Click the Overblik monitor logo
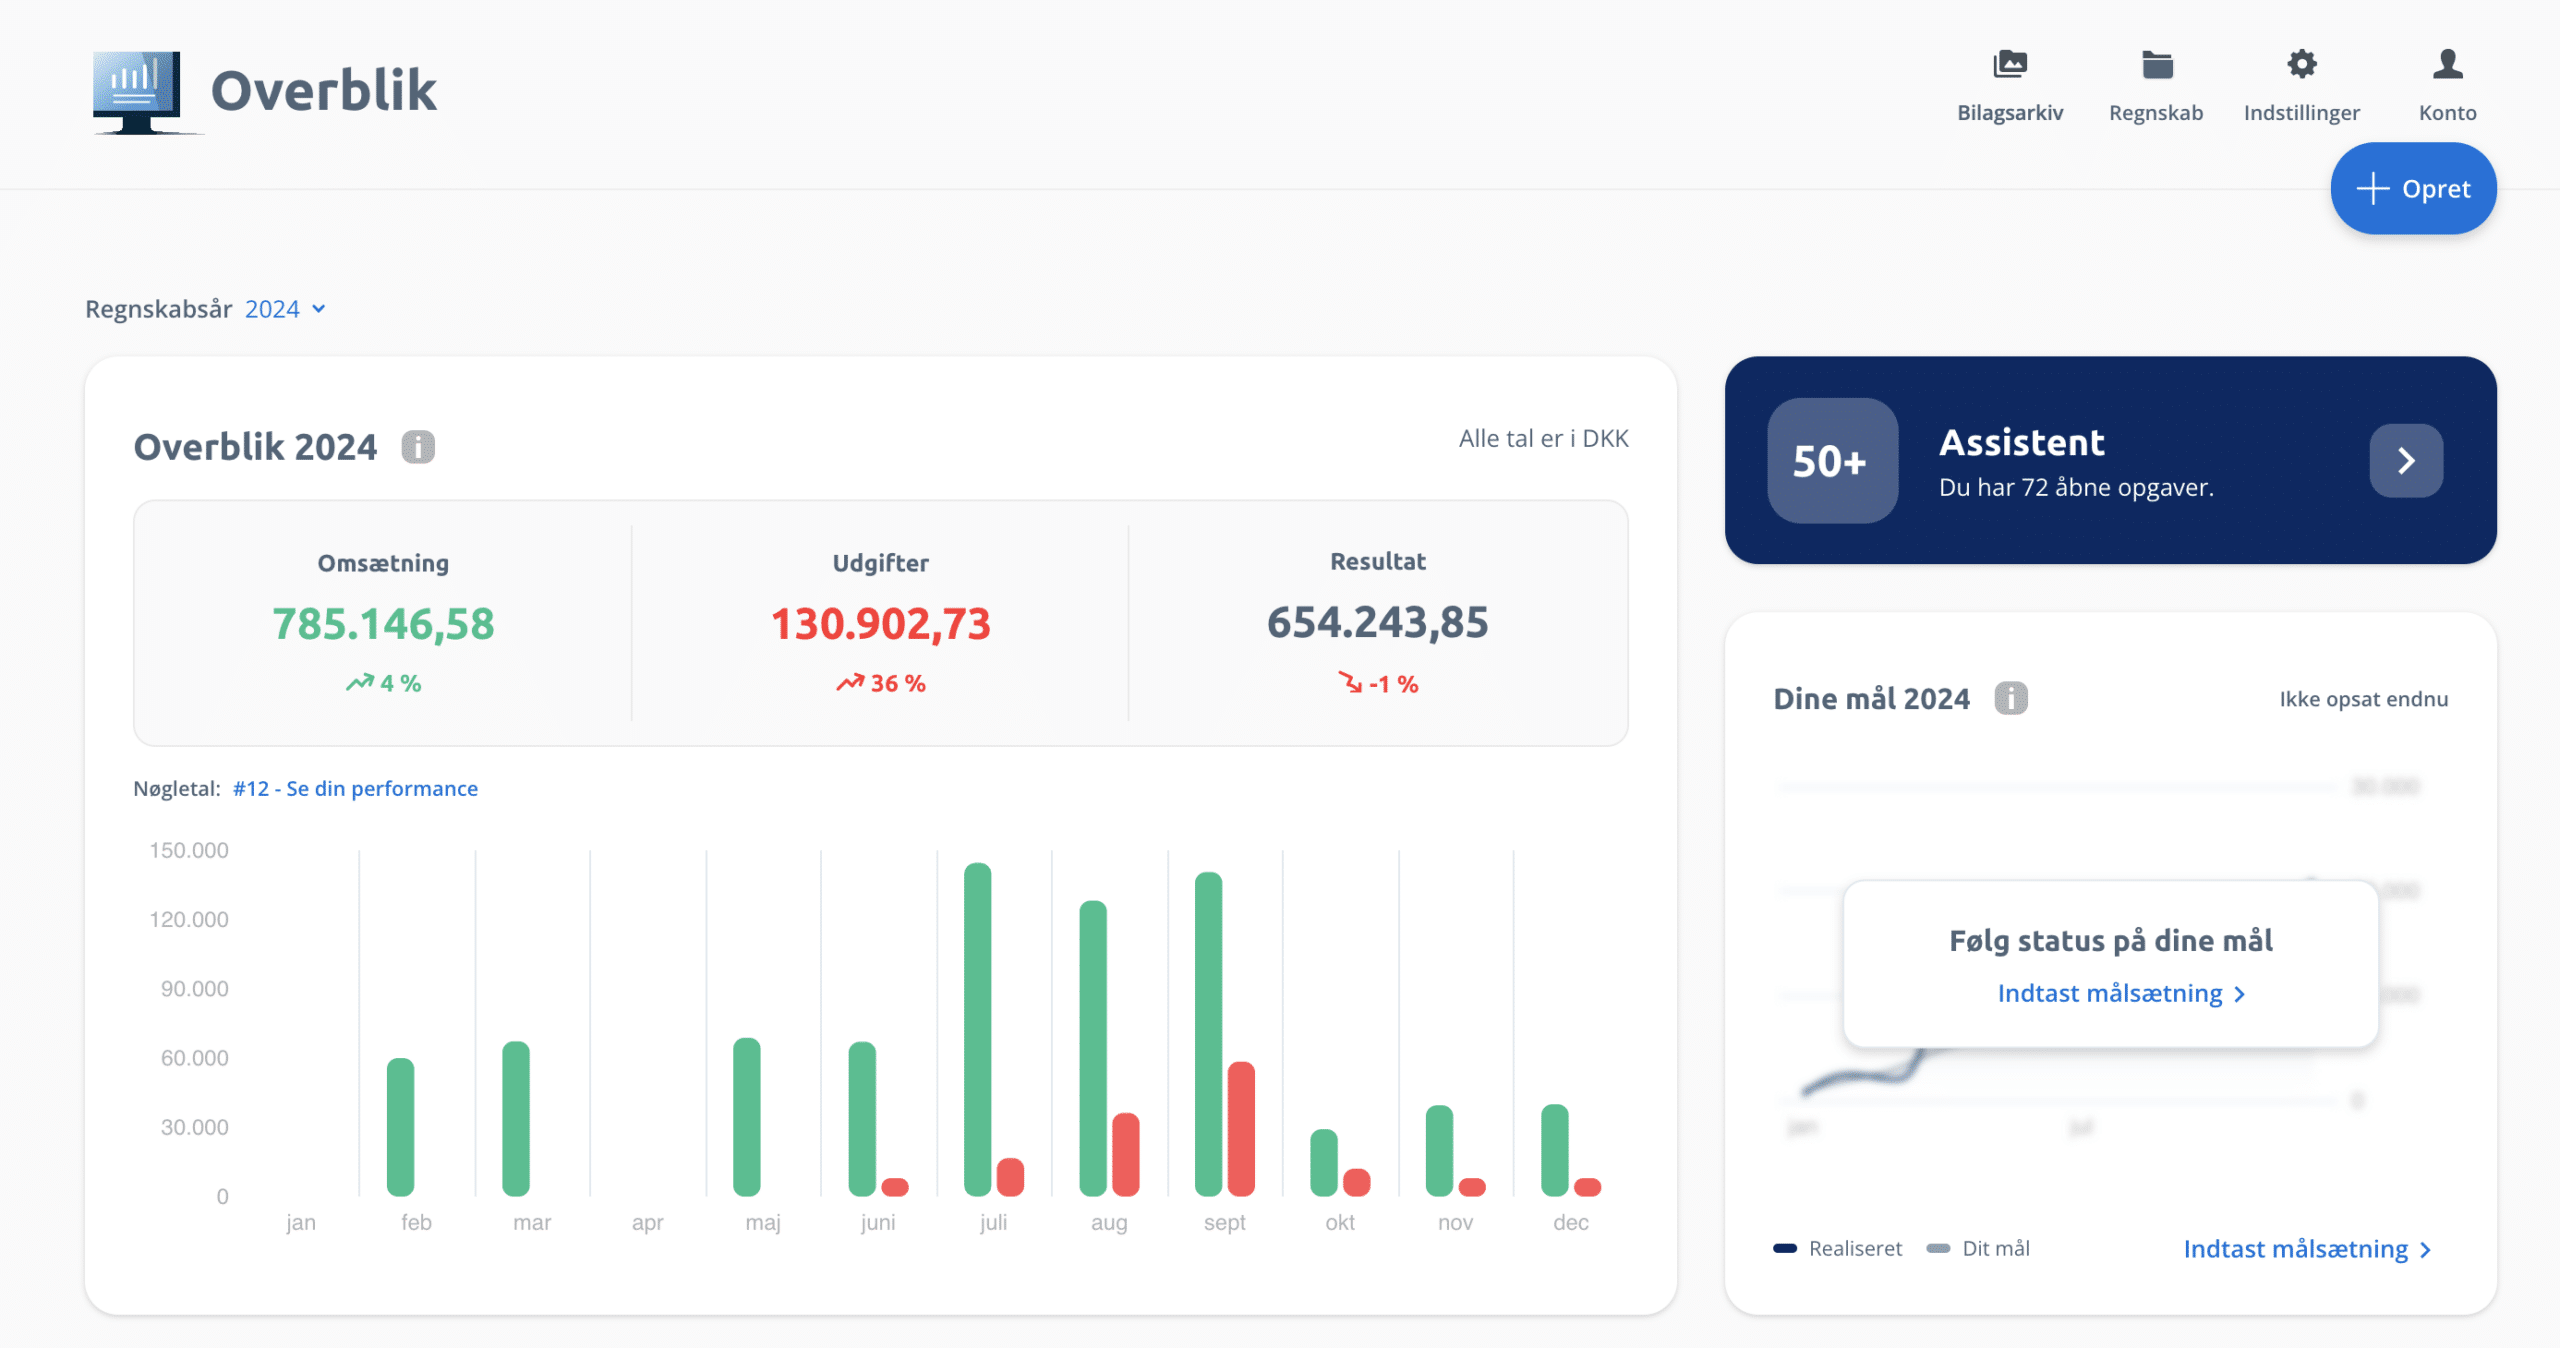 coord(138,91)
